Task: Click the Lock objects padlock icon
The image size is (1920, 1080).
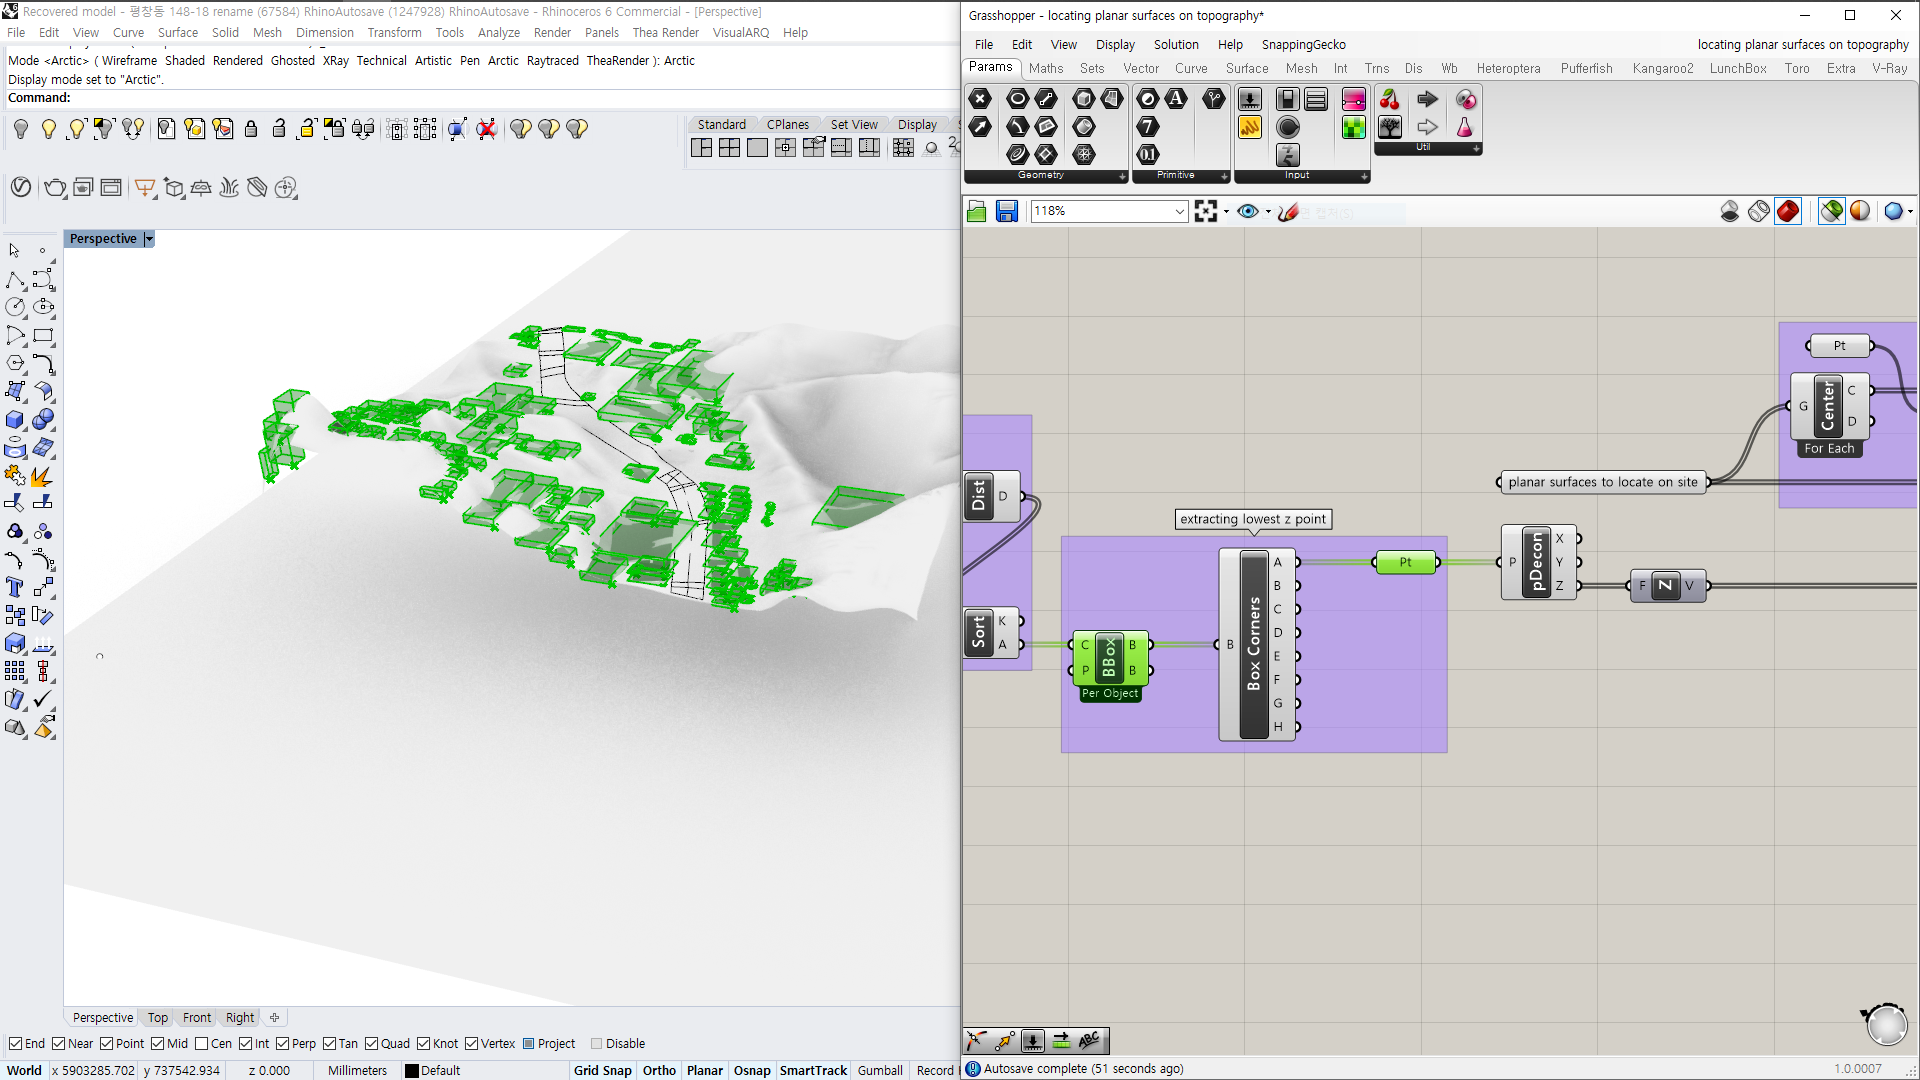Action: coord(251,129)
